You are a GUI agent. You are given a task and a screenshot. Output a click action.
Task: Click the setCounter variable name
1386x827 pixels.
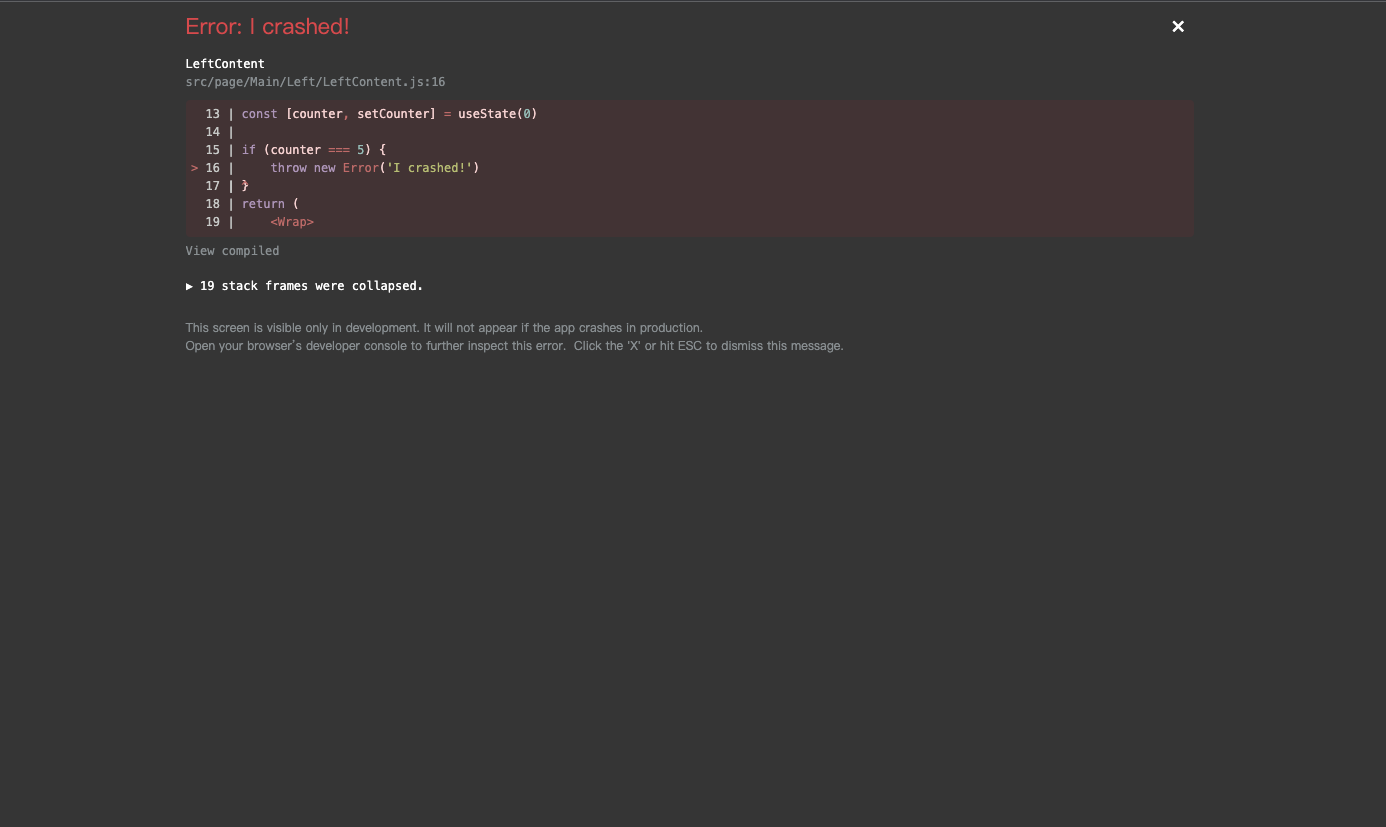[394, 114]
